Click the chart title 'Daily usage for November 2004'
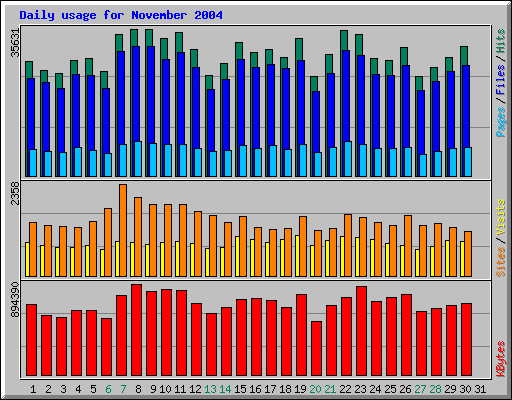Viewport: 512px width, 400px height. click(121, 15)
